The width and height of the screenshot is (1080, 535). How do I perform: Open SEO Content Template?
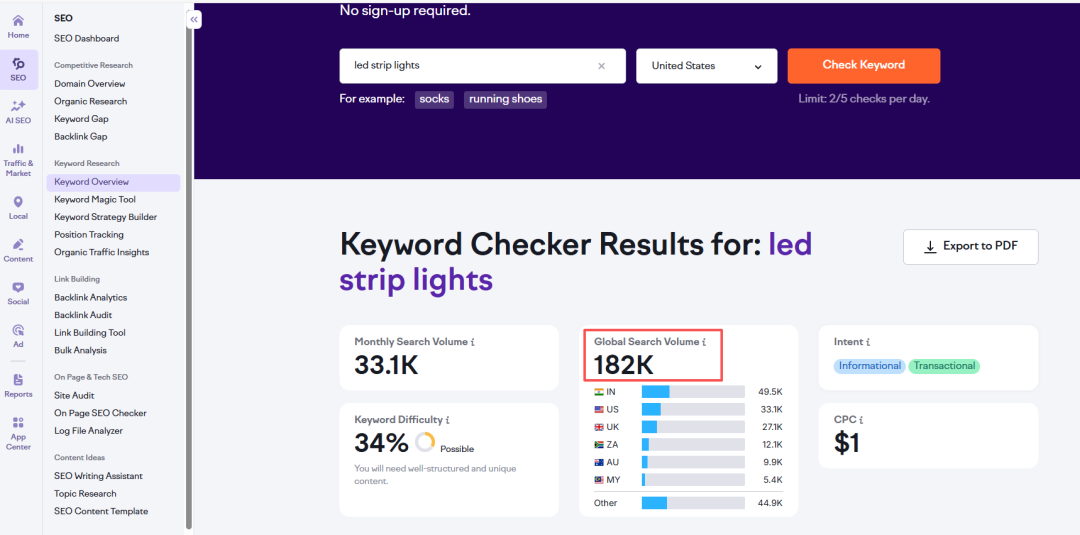coord(101,512)
